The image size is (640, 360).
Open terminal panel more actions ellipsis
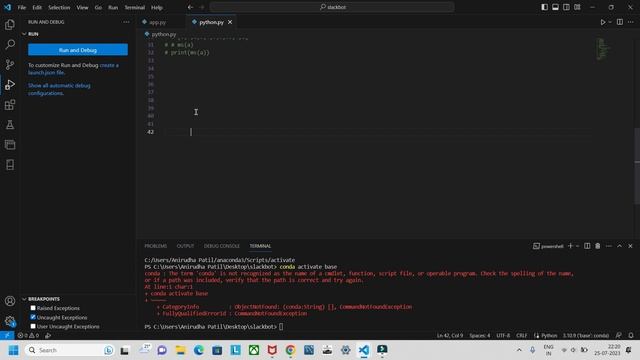(x=609, y=246)
